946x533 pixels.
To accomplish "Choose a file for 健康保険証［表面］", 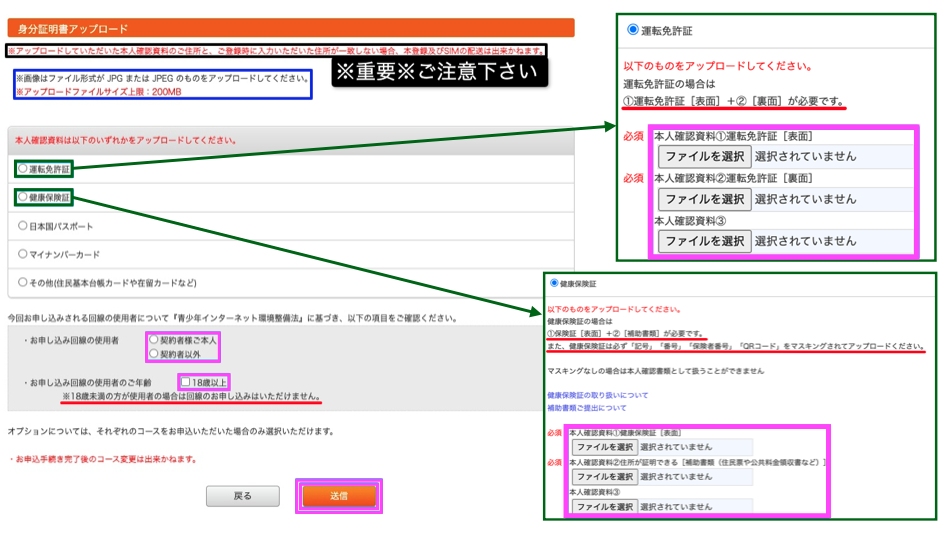I will click(x=605, y=447).
